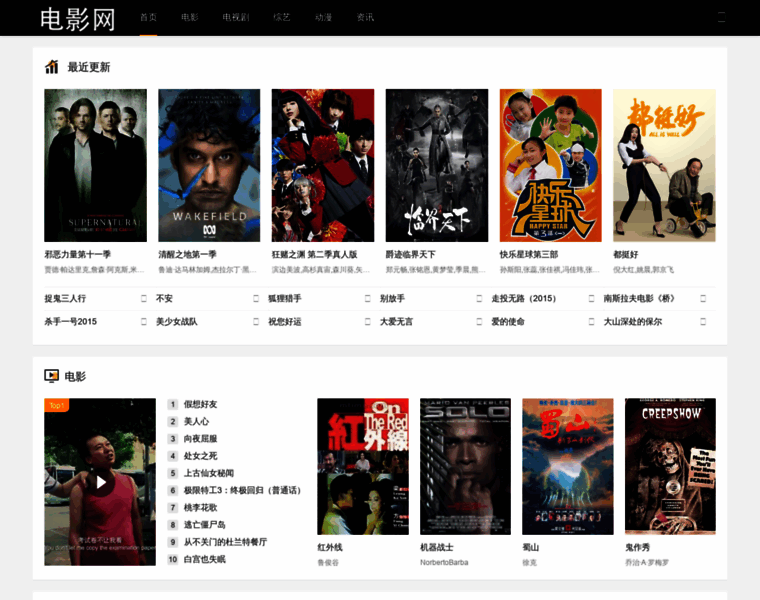Open the 快乐星球 Happy Star poster

(551, 165)
